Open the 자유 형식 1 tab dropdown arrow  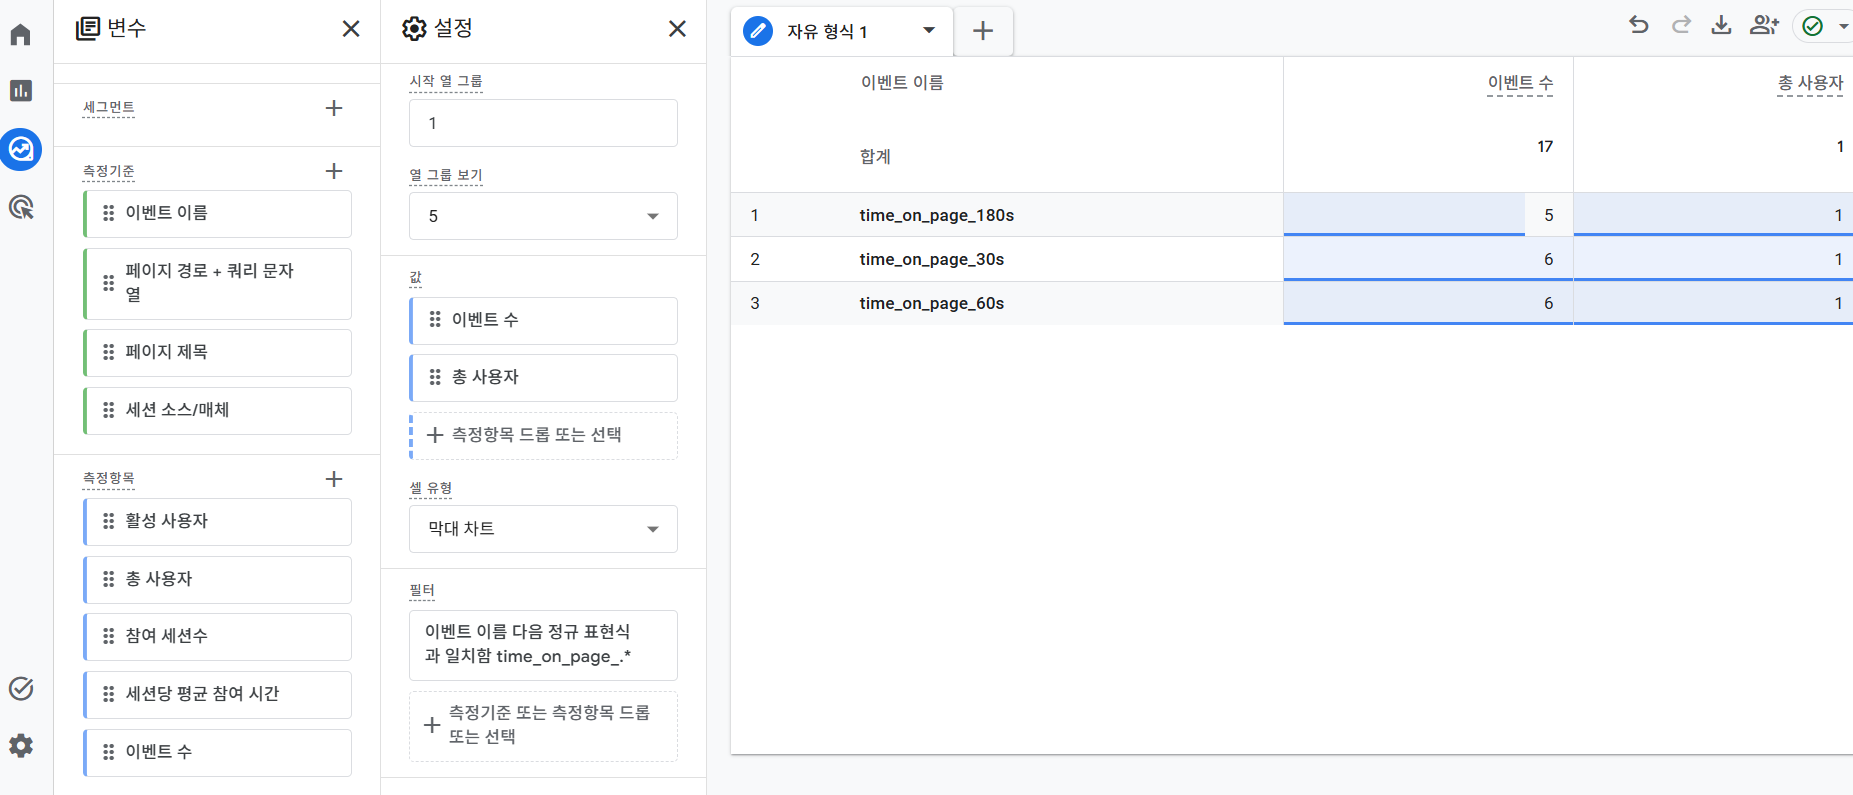pos(929,30)
